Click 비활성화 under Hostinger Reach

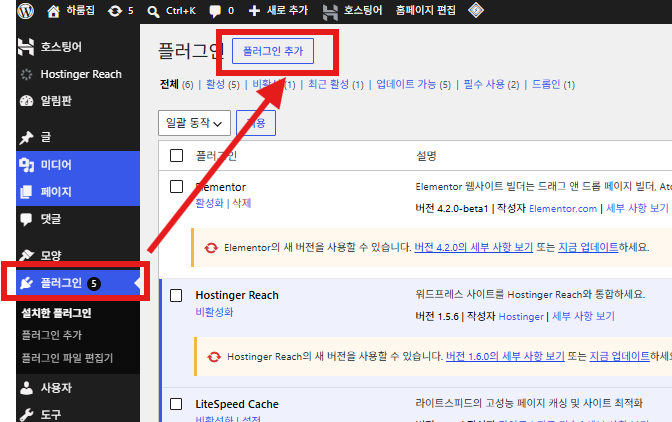pos(214,312)
